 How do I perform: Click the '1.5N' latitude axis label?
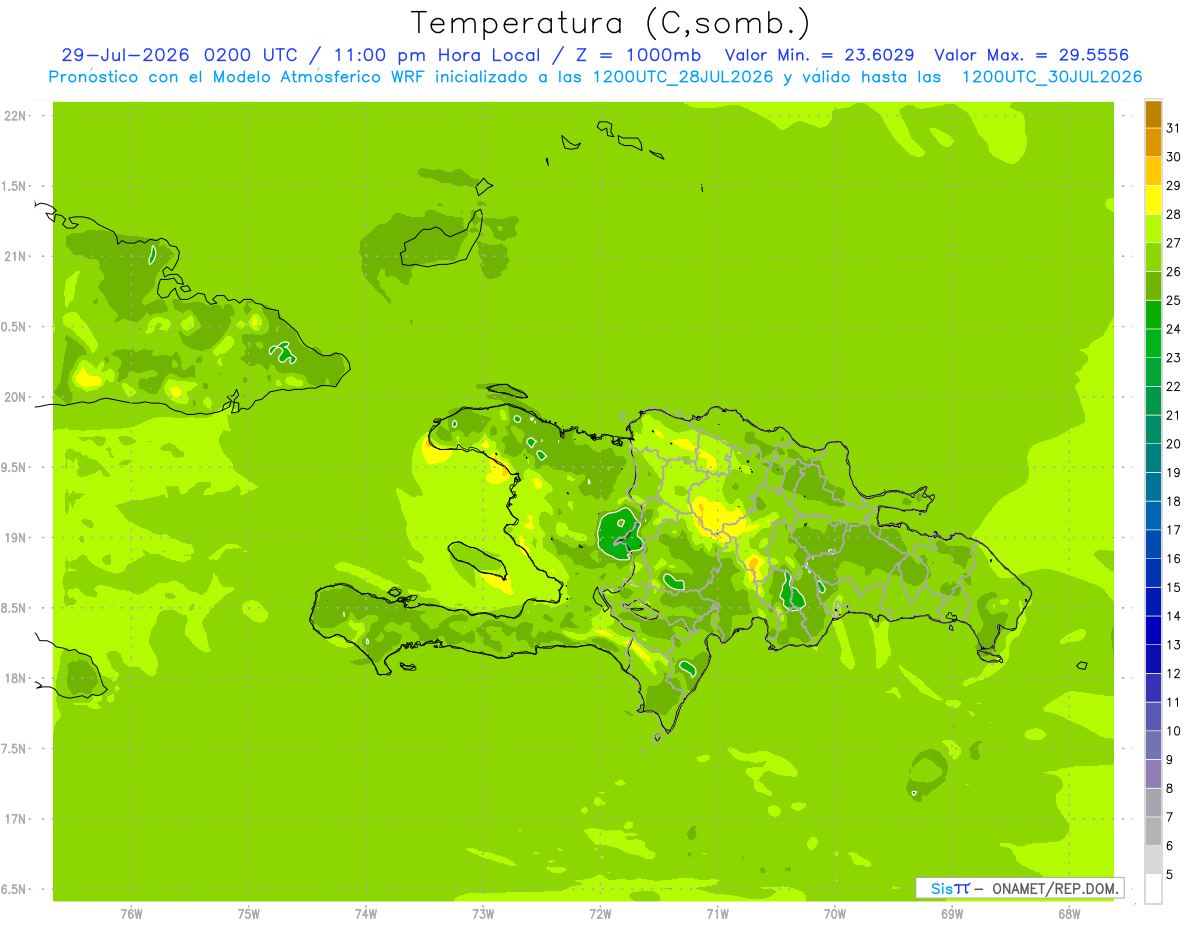(14, 187)
